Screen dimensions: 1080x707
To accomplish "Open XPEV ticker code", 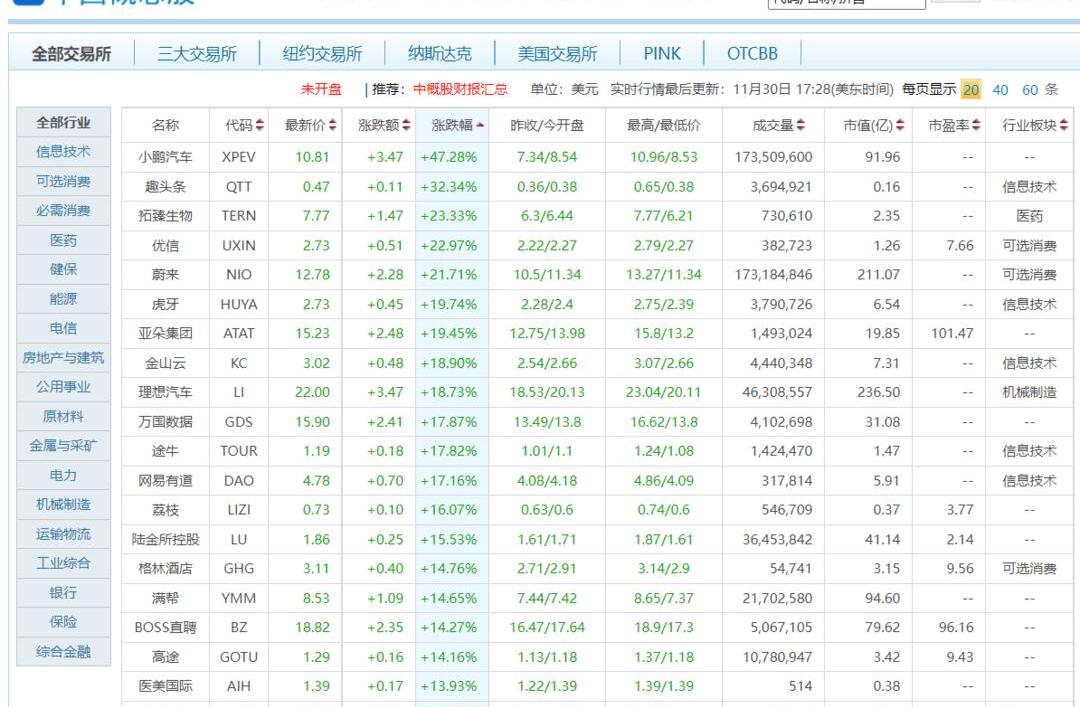I will (239, 157).
